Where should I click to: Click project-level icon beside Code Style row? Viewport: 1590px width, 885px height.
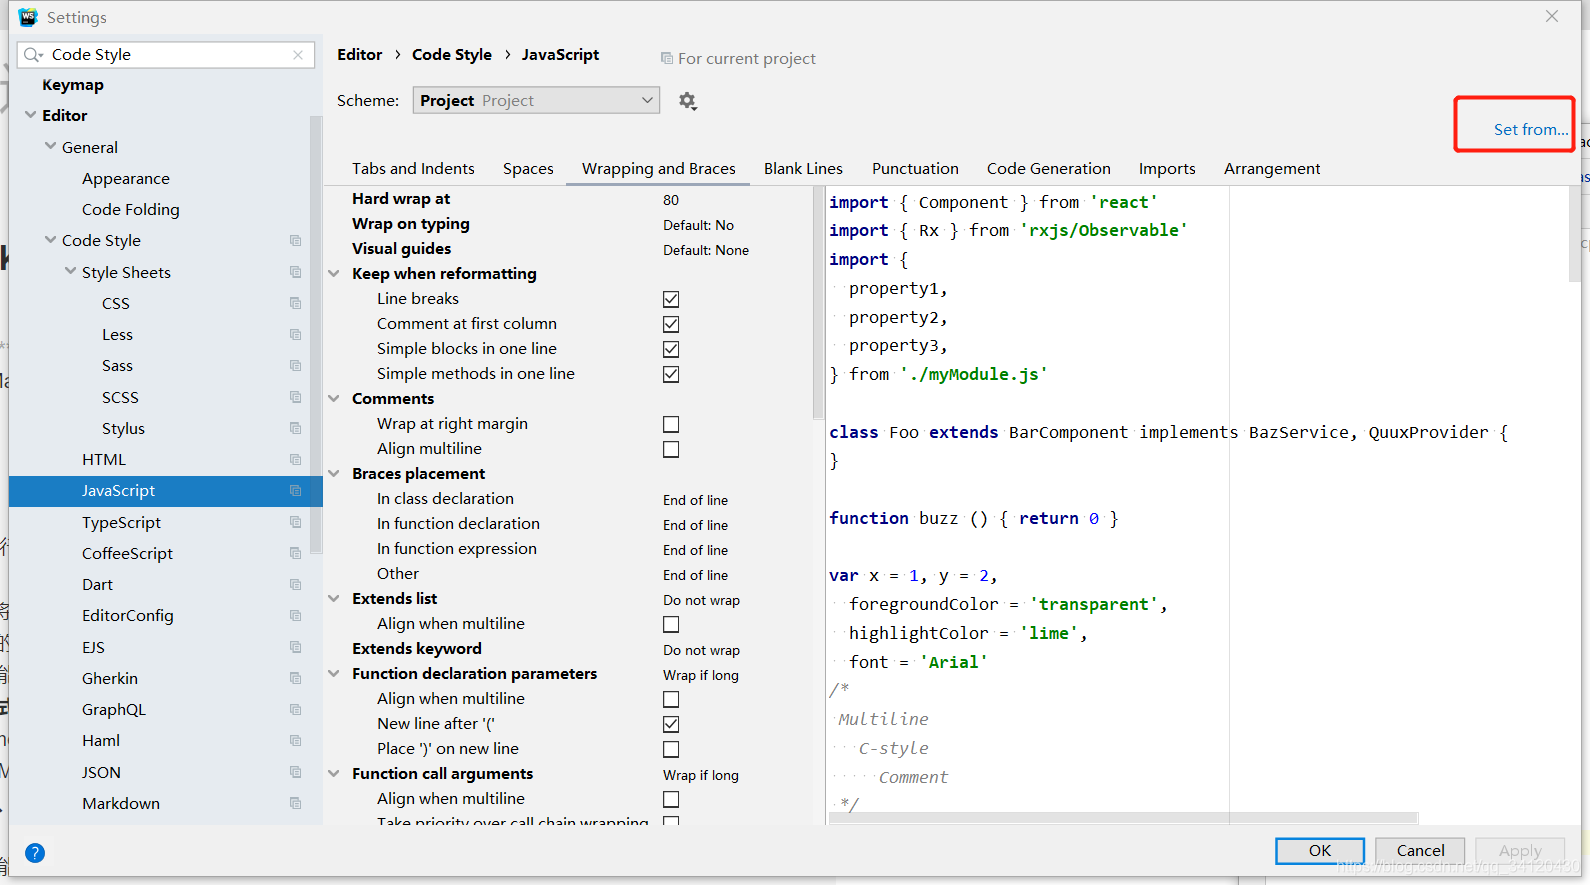click(x=295, y=240)
